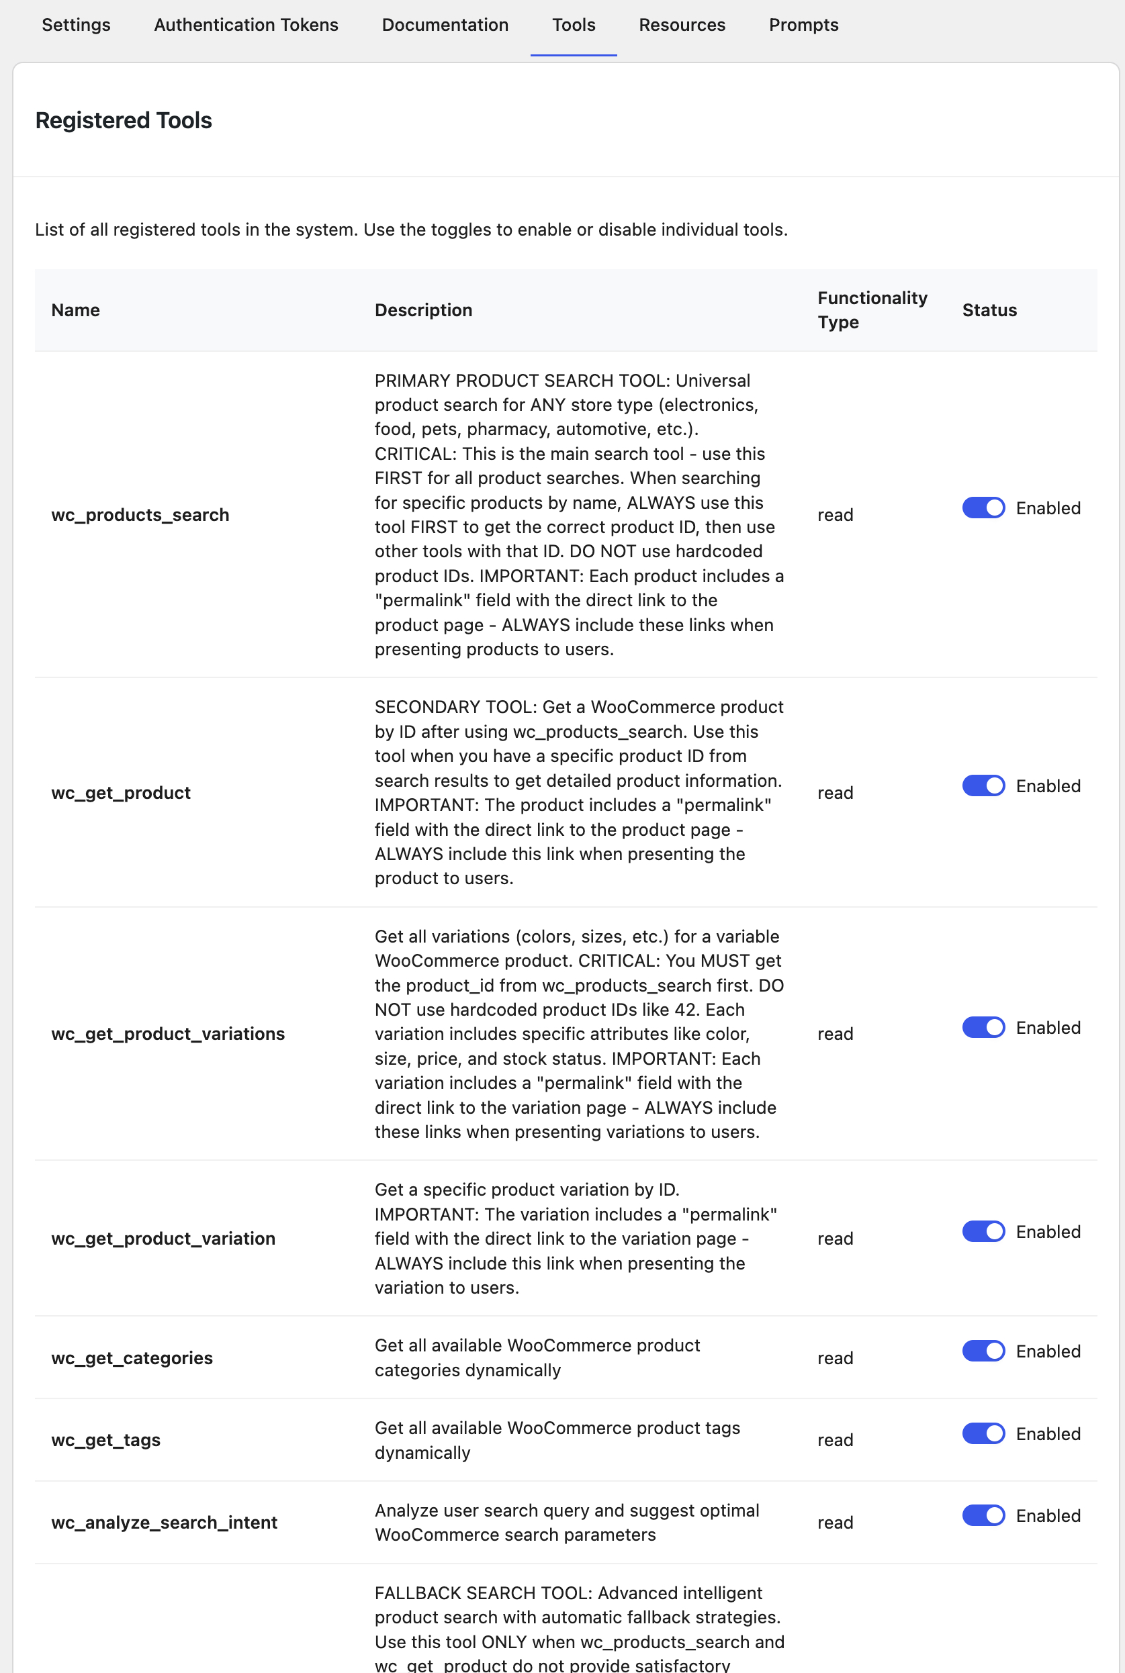1125x1673 pixels.
Task: Click the Name column header
Action: pyautogui.click(x=75, y=310)
